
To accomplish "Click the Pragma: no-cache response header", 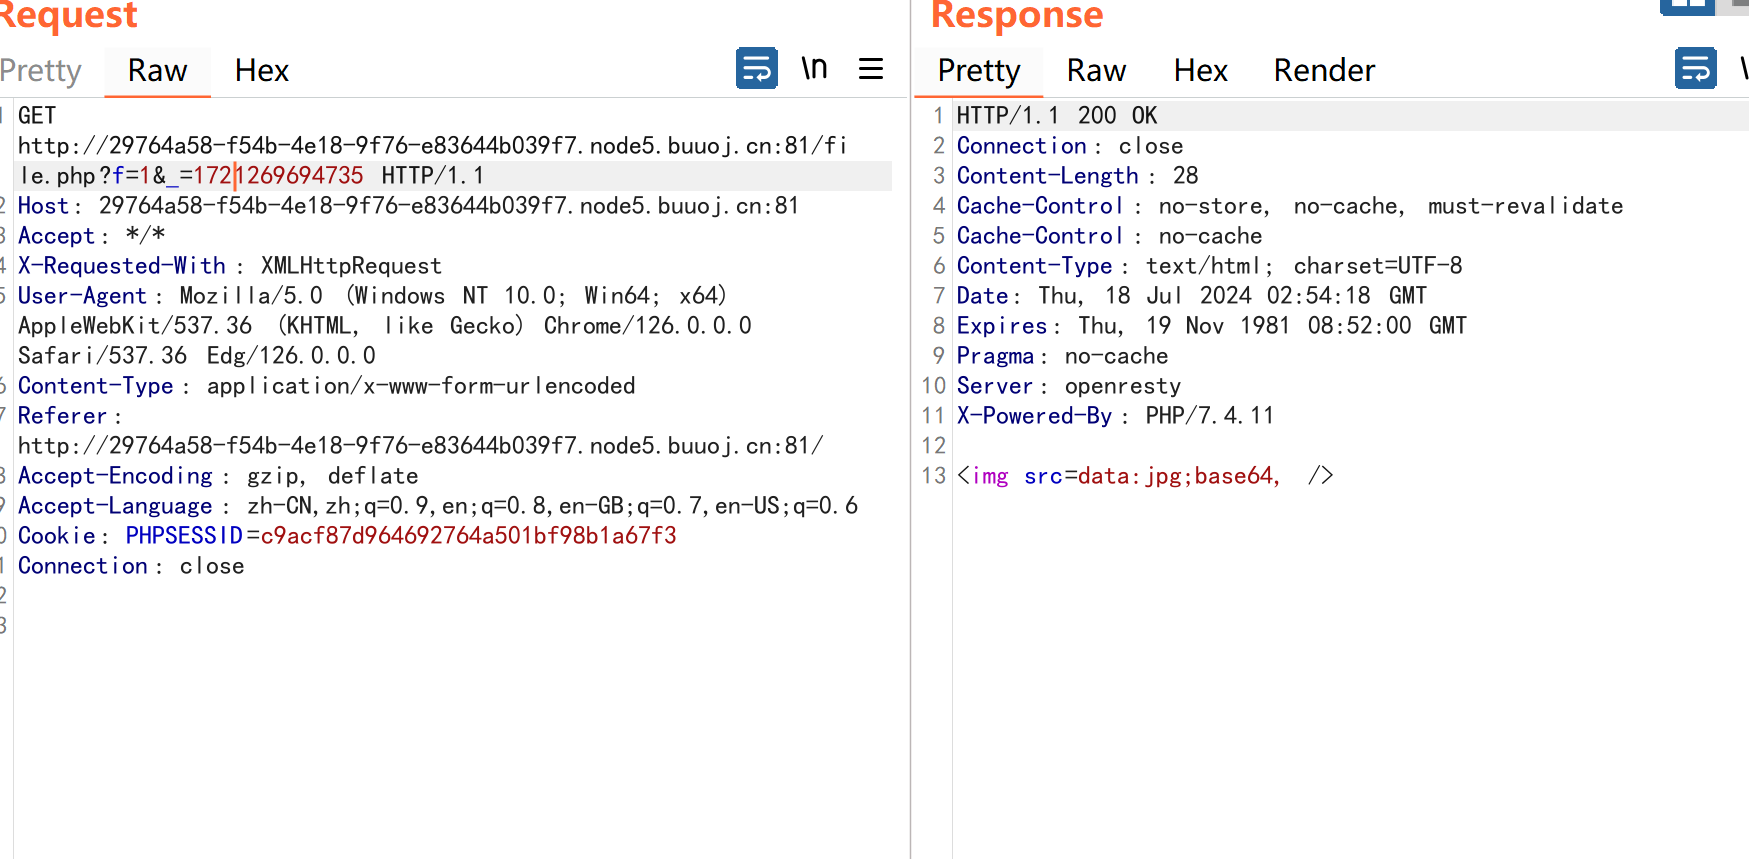I will [1062, 356].
